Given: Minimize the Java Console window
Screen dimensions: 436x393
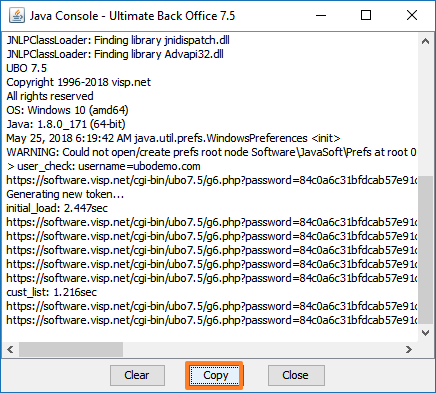Looking at the screenshot, I should (321, 15).
